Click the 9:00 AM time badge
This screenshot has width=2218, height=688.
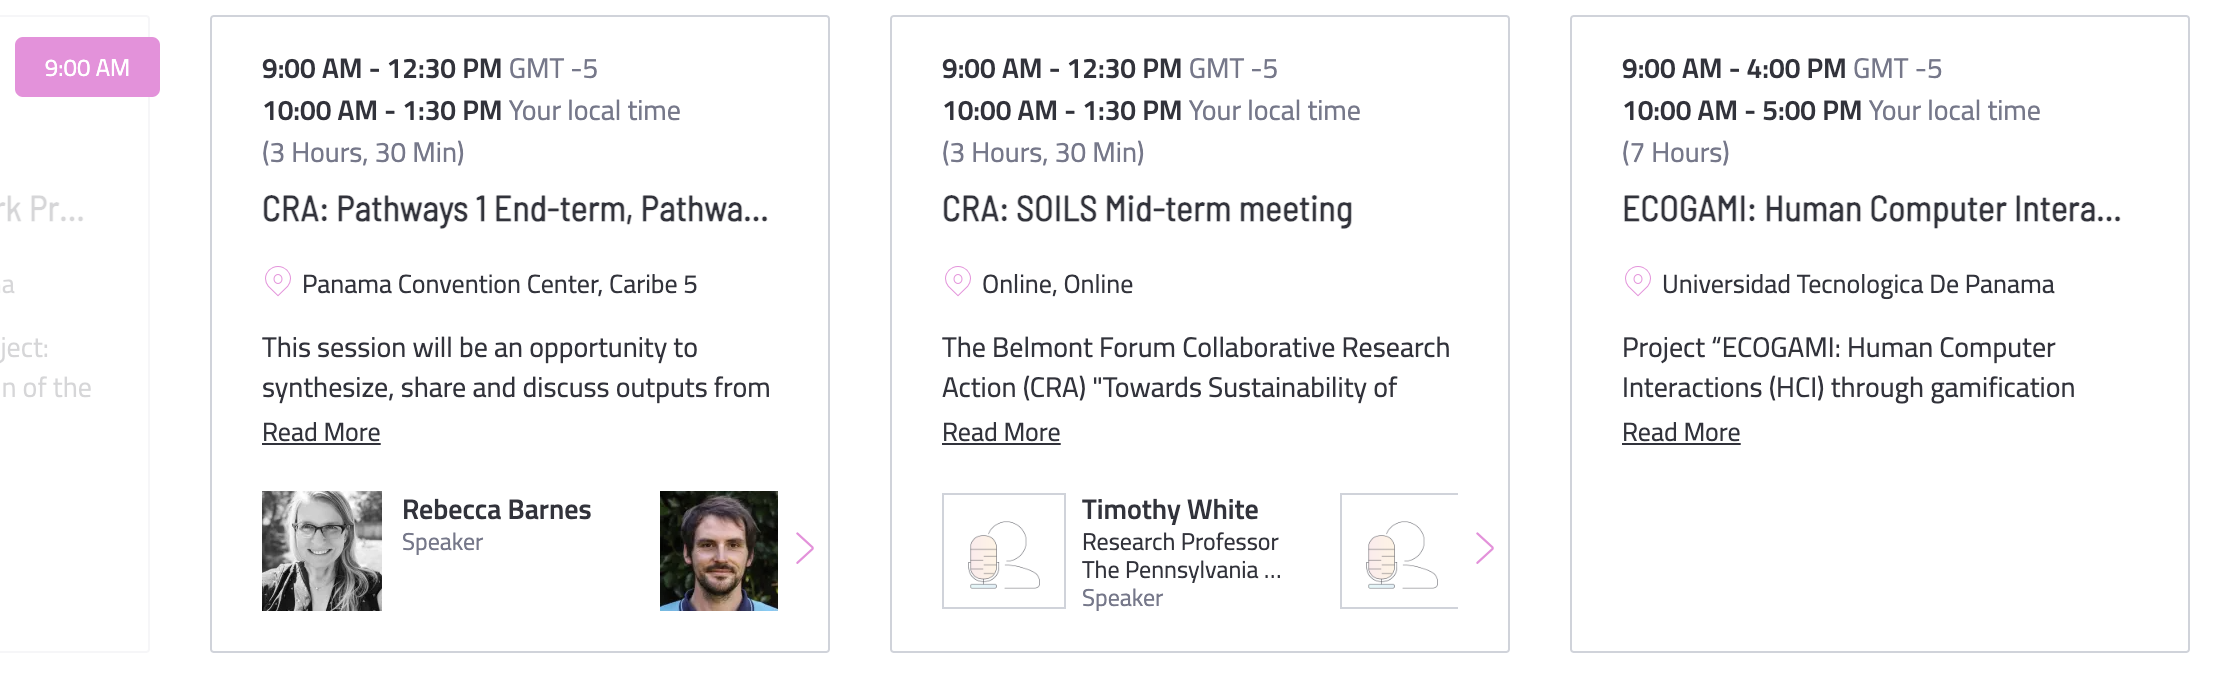[x=87, y=67]
